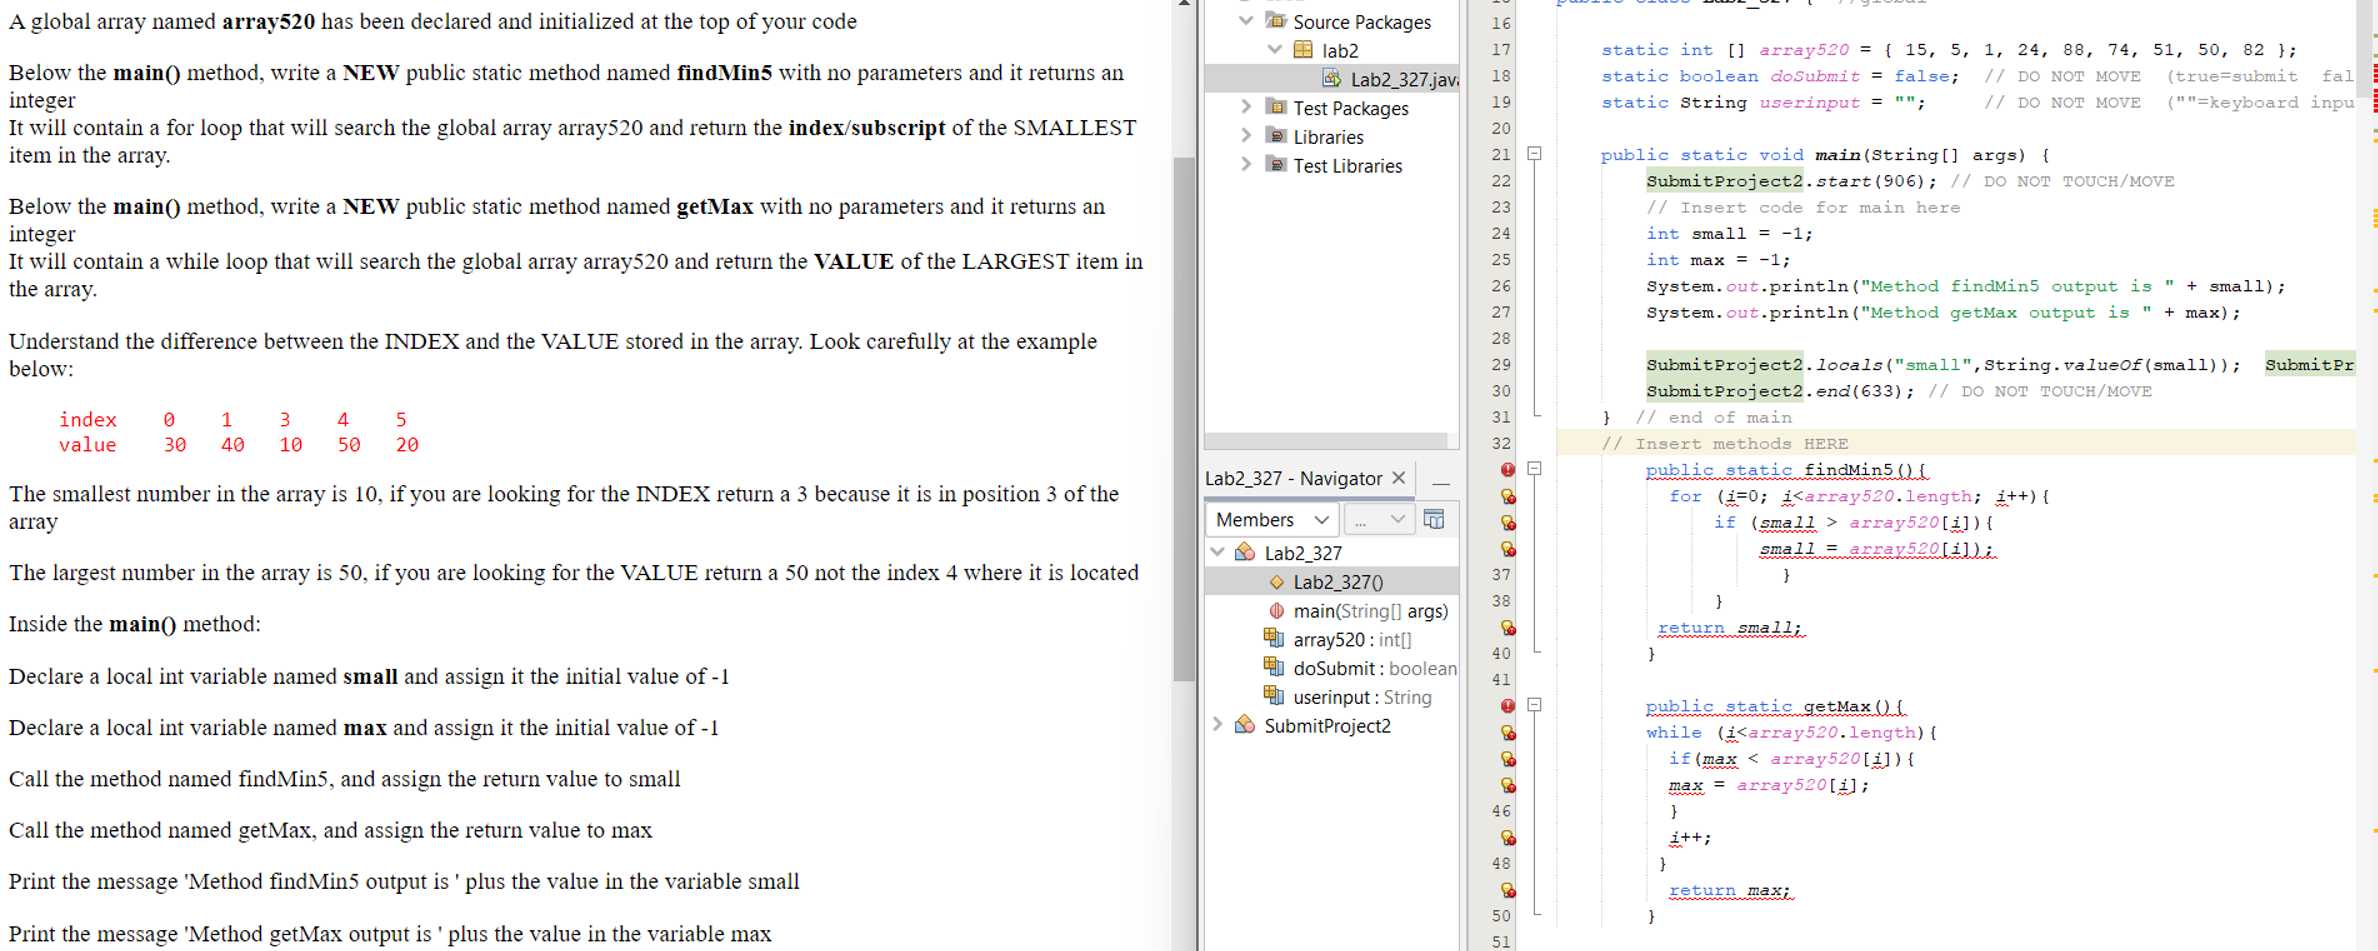Collapse the main method code fold at line 21
This screenshot has height=951, width=2378.
tap(1532, 155)
